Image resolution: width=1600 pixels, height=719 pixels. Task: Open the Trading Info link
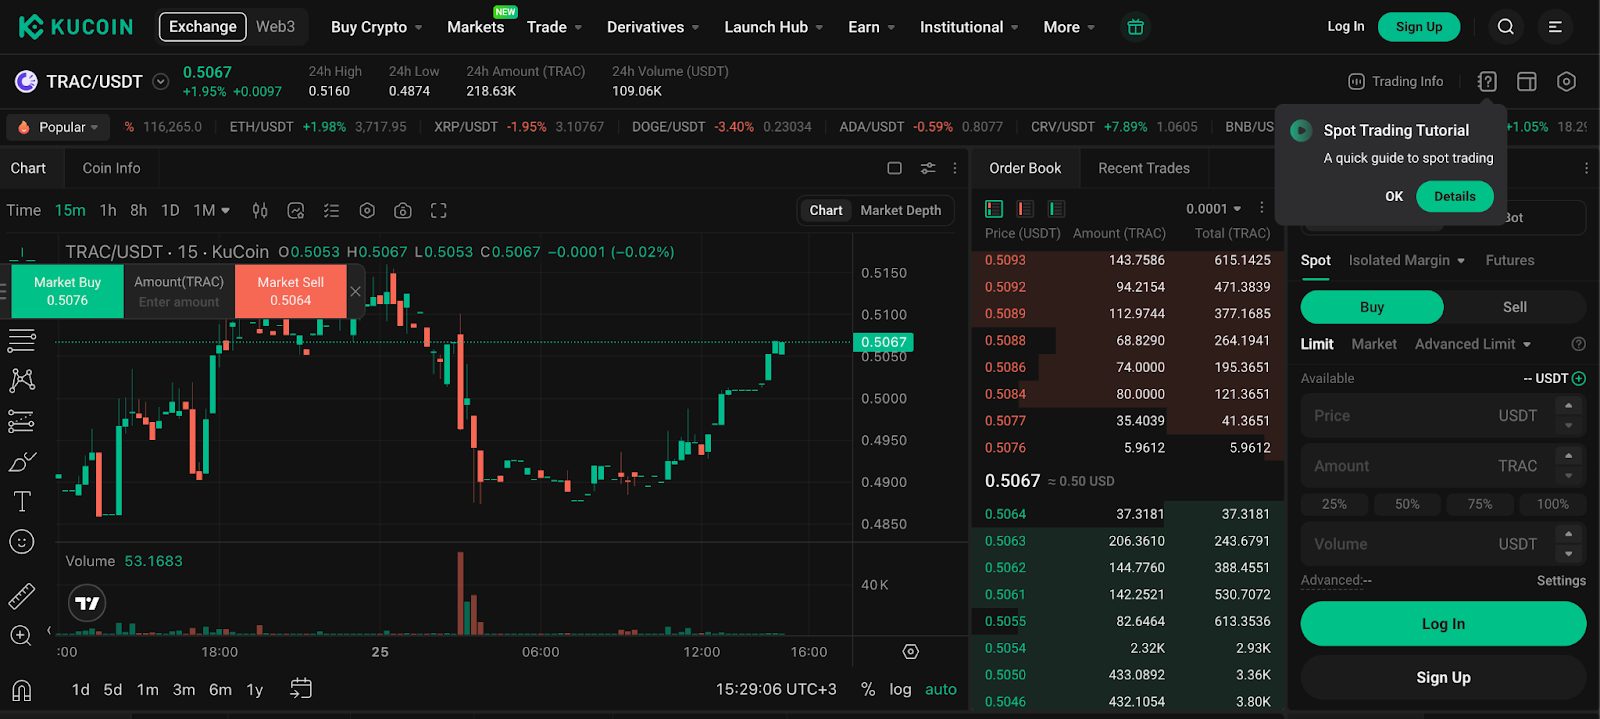click(x=1396, y=82)
